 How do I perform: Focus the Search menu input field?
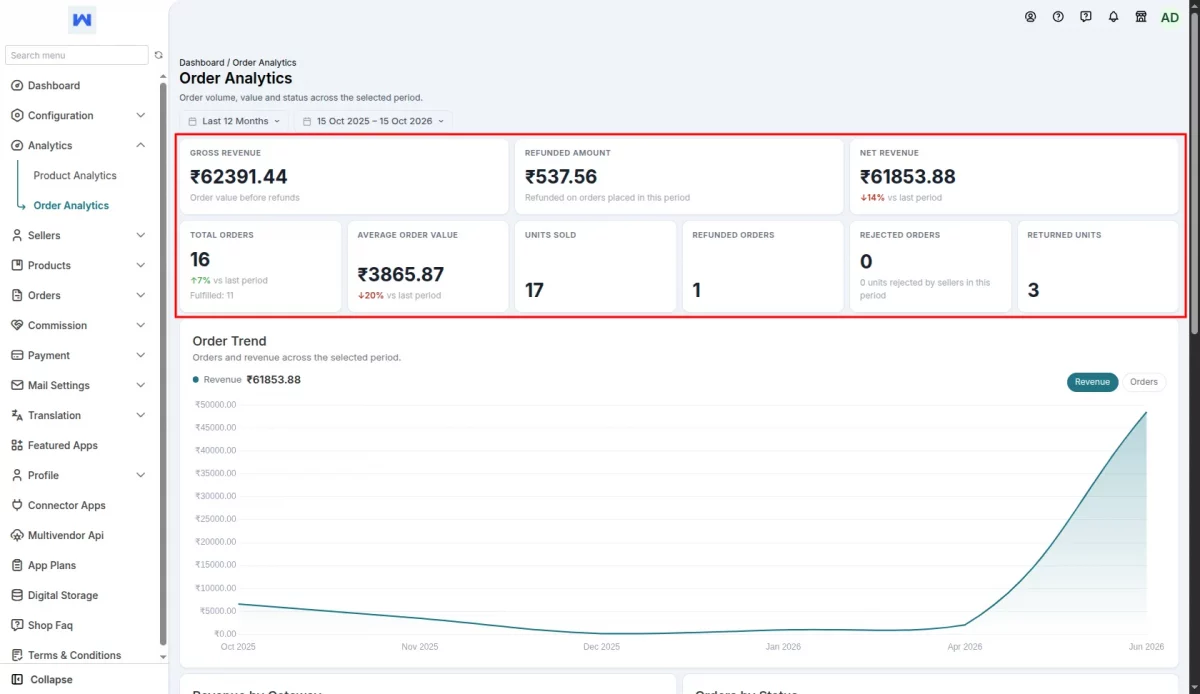coord(77,55)
